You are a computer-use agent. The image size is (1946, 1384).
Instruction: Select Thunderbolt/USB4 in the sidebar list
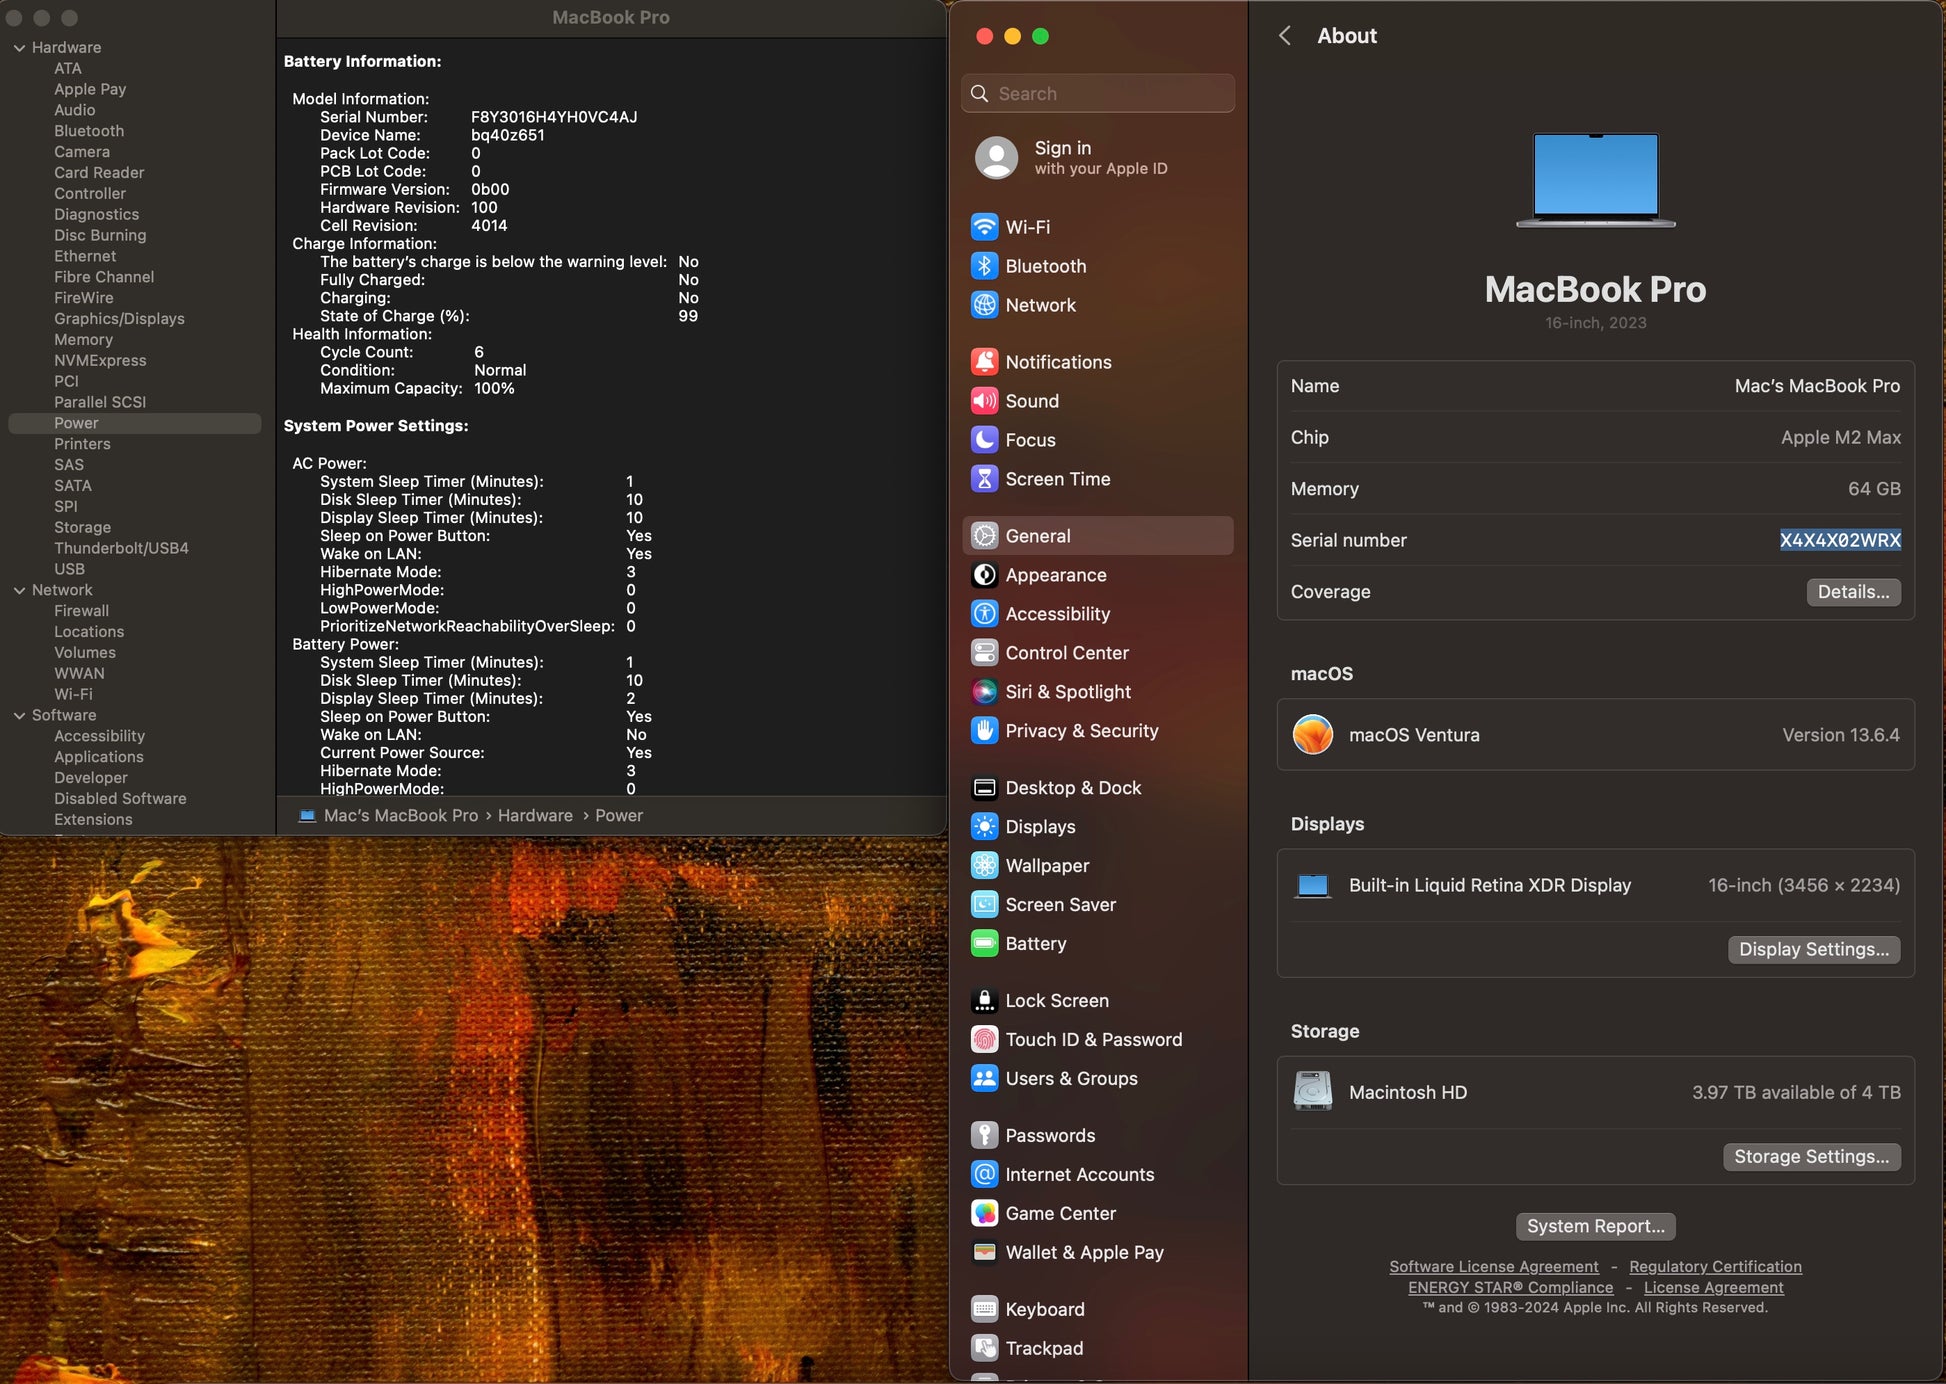(x=121, y=548)
